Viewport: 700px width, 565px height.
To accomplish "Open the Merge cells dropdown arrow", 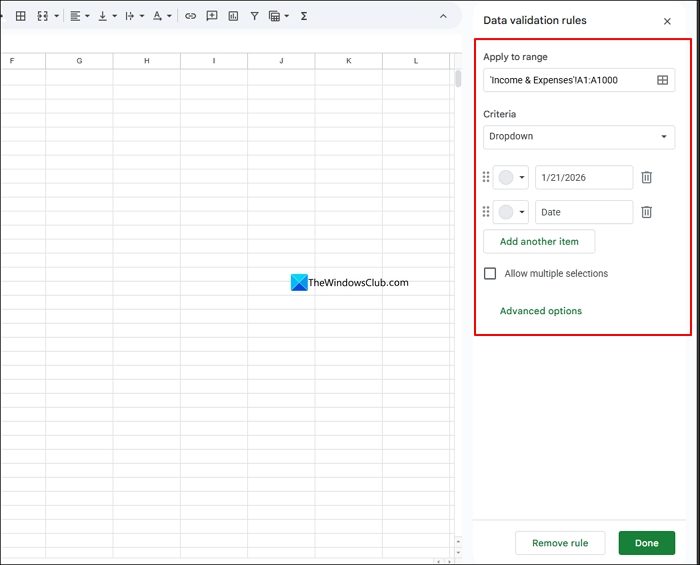I will pyautogui.click(x=57, y=16).
